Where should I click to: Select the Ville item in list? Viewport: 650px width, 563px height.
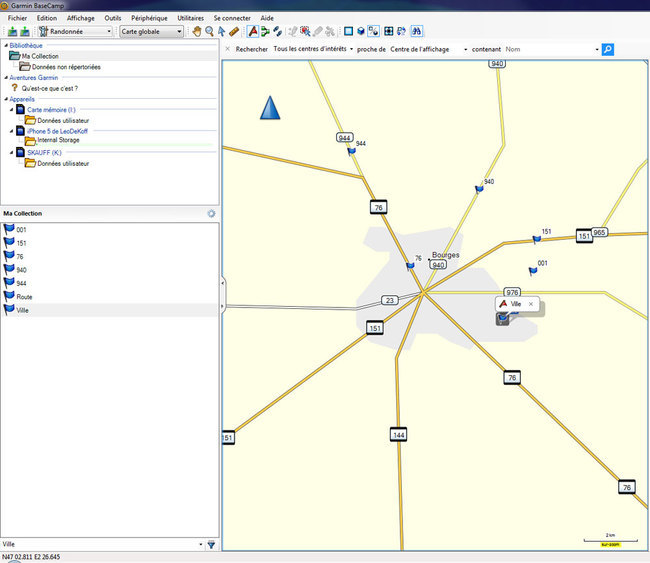coord(110,310)
